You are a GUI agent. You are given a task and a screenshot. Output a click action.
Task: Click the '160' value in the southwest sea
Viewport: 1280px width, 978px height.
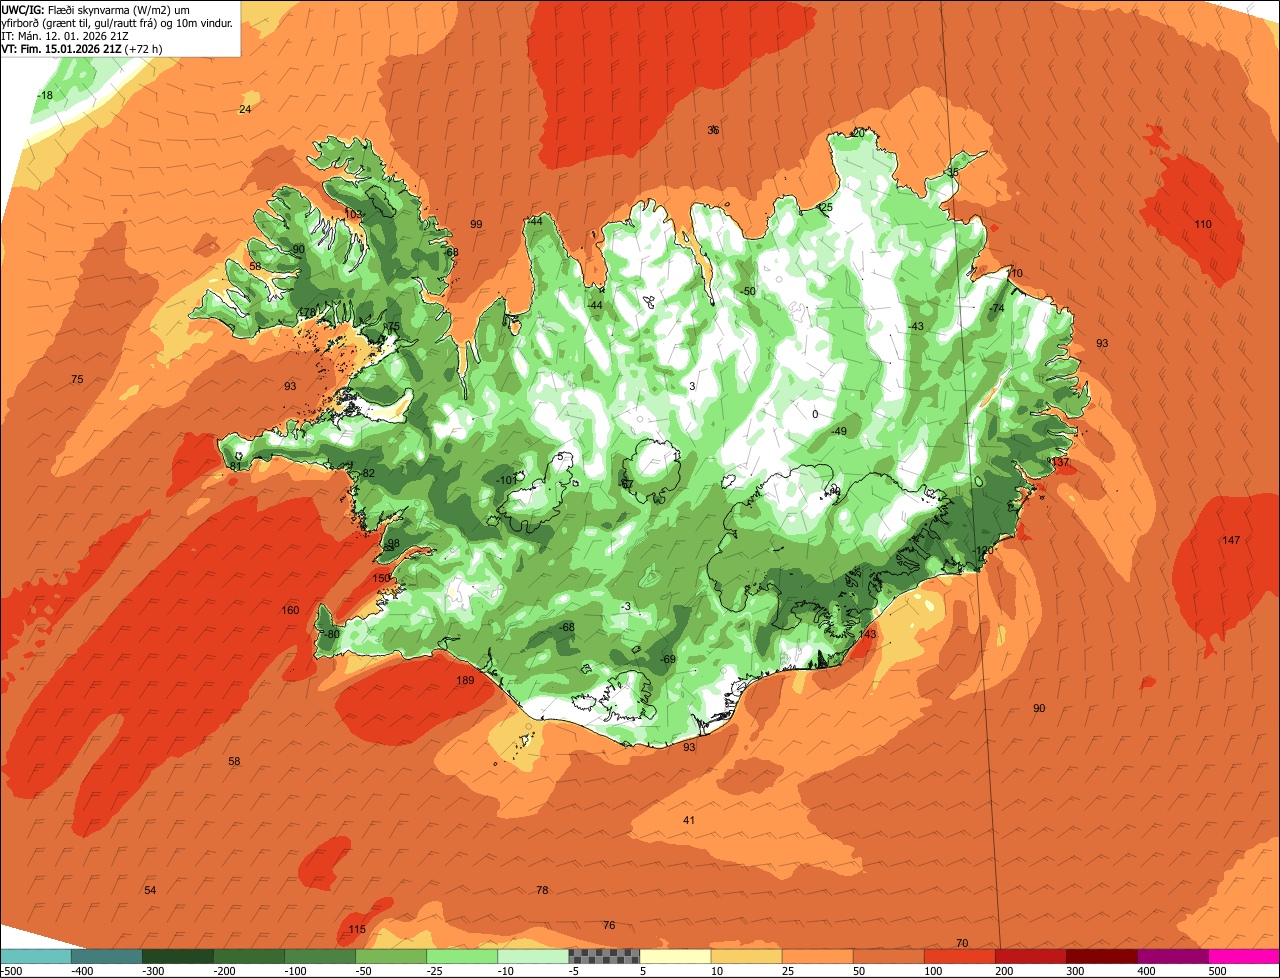(290, 610)
